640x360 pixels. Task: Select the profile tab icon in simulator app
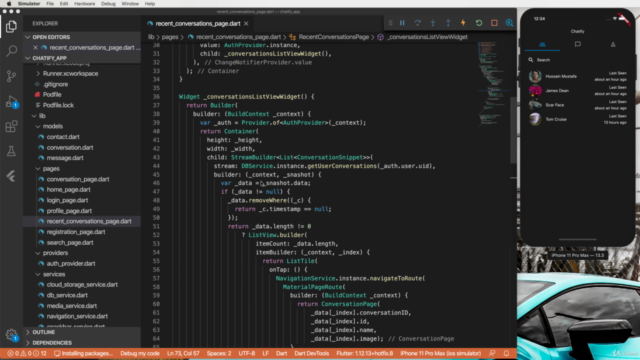pyautogui.click(x=613, y=44)
